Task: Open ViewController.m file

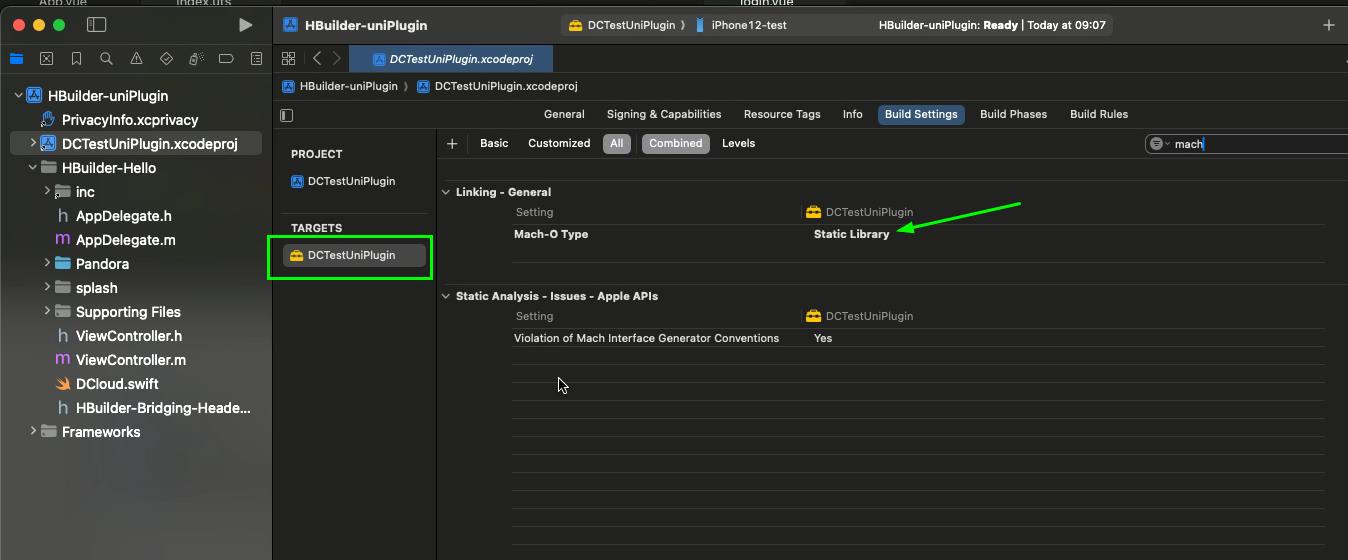Action: click(130, 360)
